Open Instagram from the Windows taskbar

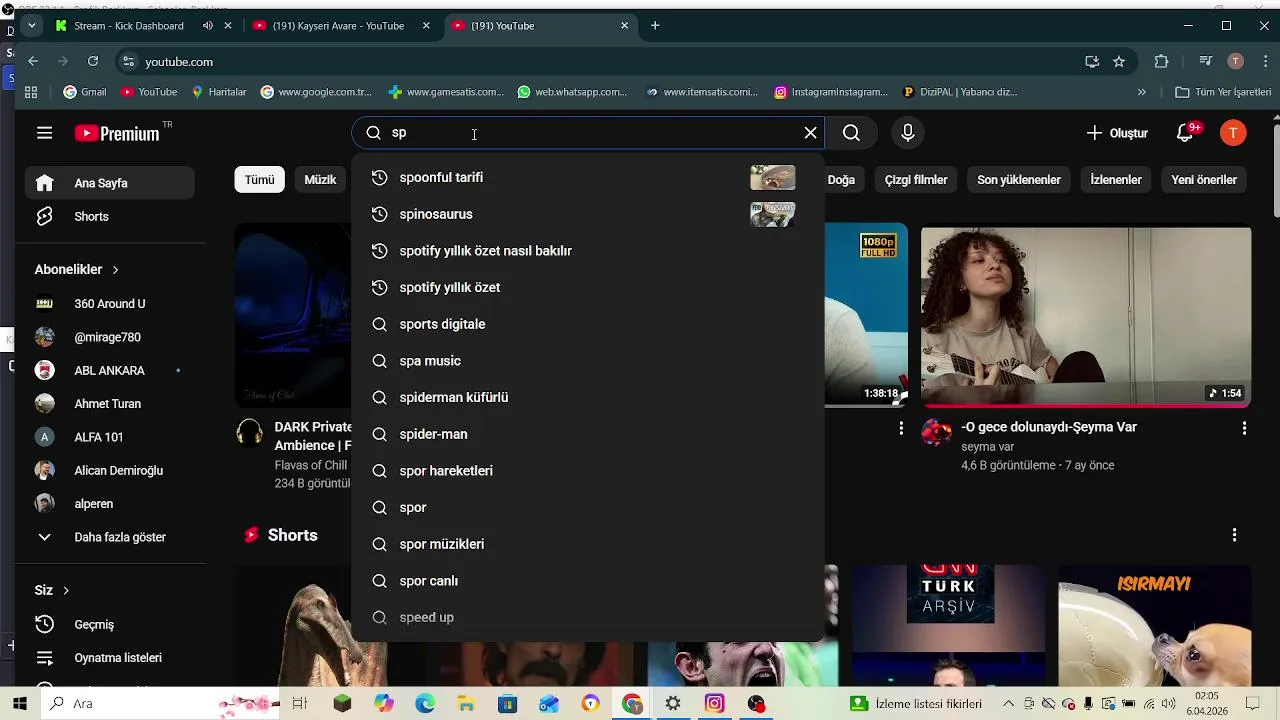[x=714, y=704]
